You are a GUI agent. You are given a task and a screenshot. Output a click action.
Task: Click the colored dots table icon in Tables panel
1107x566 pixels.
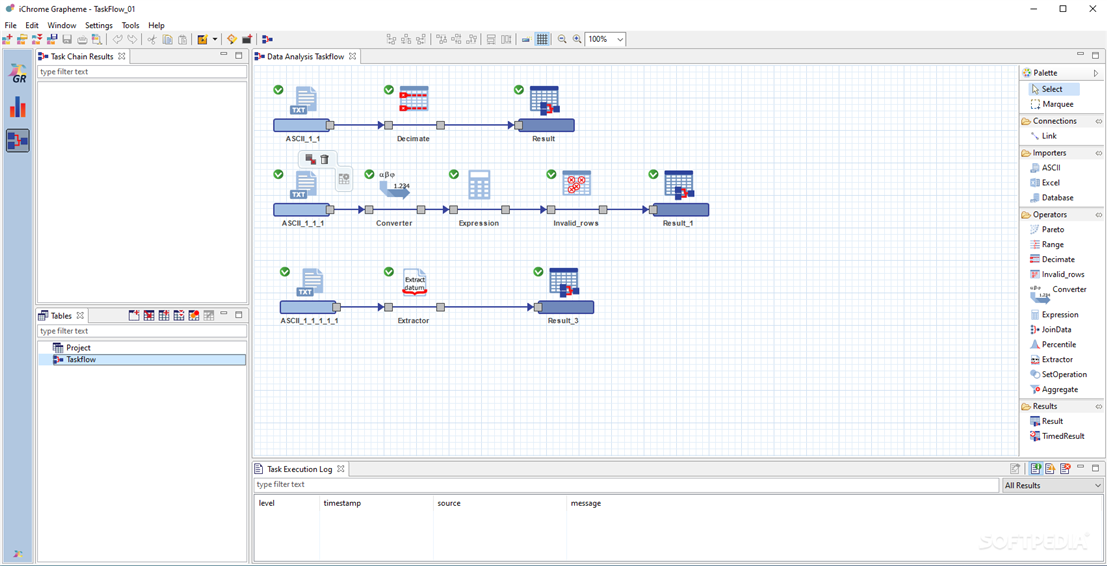point(193,315)
